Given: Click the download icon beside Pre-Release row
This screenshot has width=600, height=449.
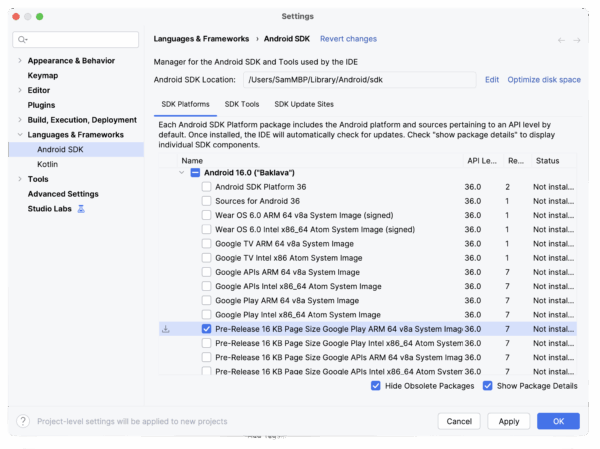Looking at the screenshot, I should coord(166,328).
